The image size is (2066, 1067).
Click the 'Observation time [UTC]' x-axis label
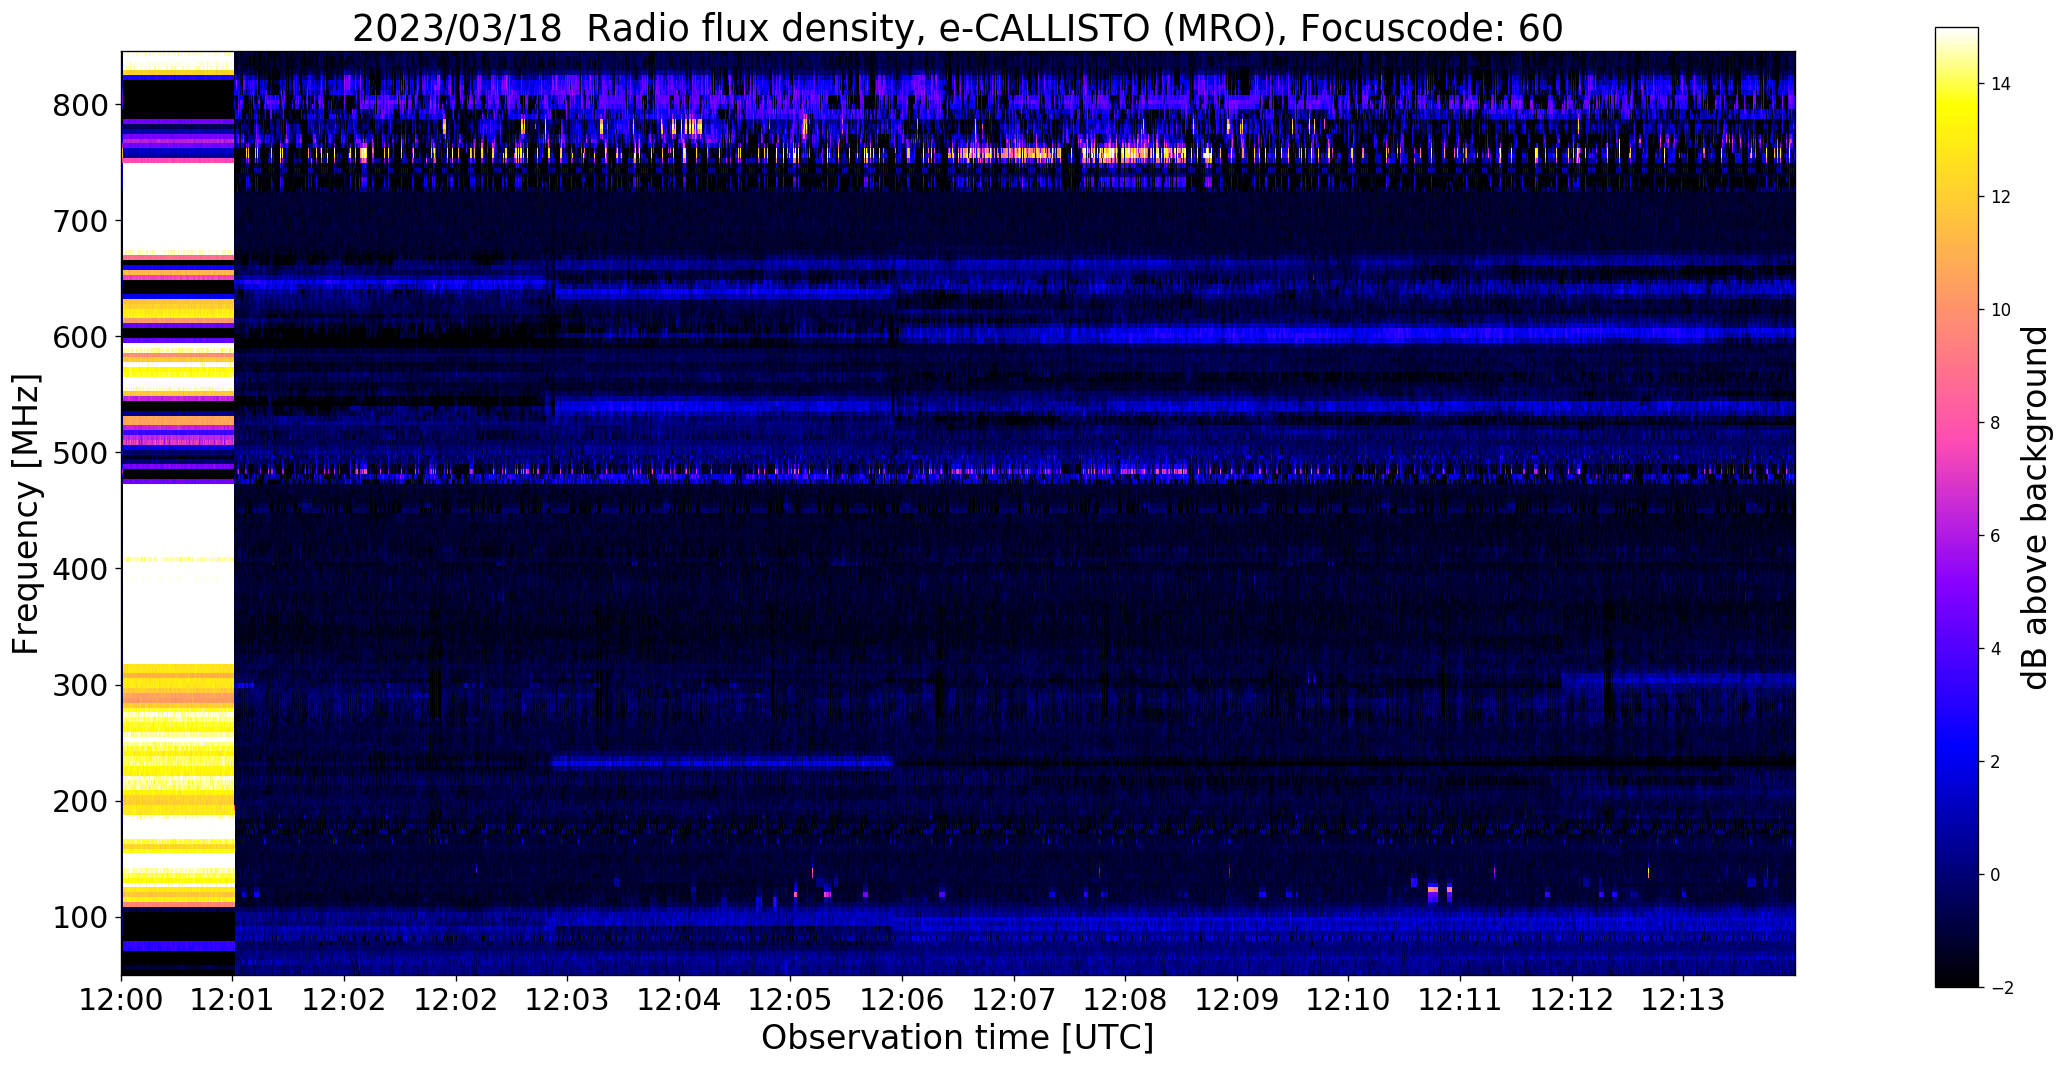[x=957, y=1038]
